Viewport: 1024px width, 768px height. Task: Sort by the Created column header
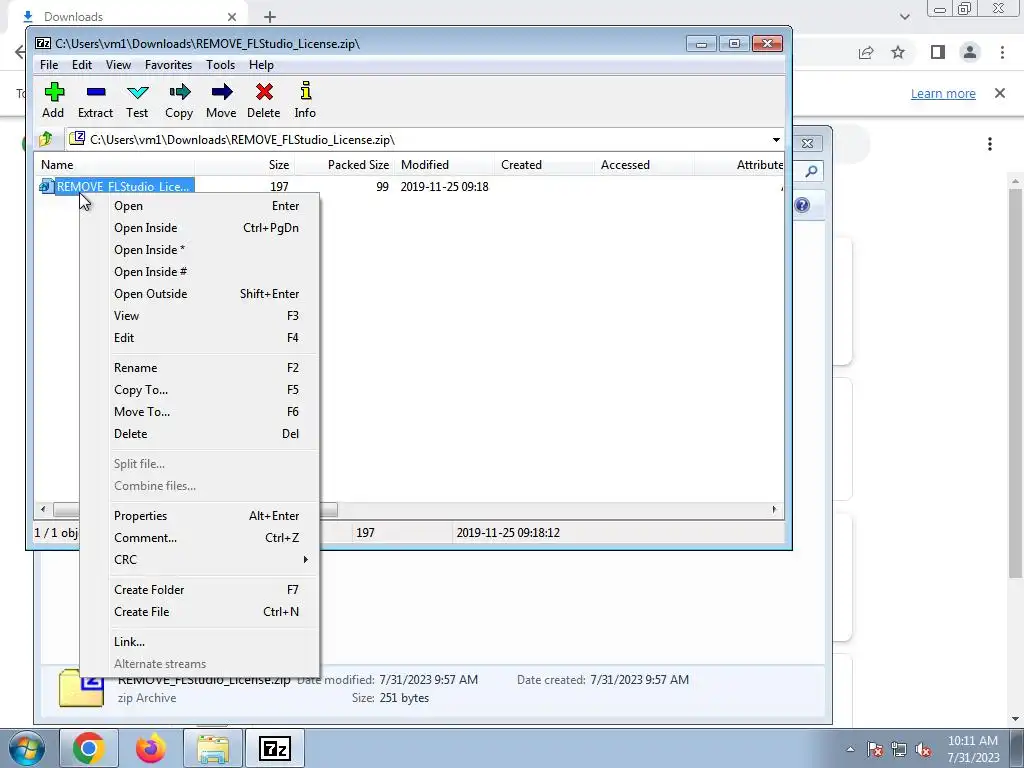[x=545, y=165]
